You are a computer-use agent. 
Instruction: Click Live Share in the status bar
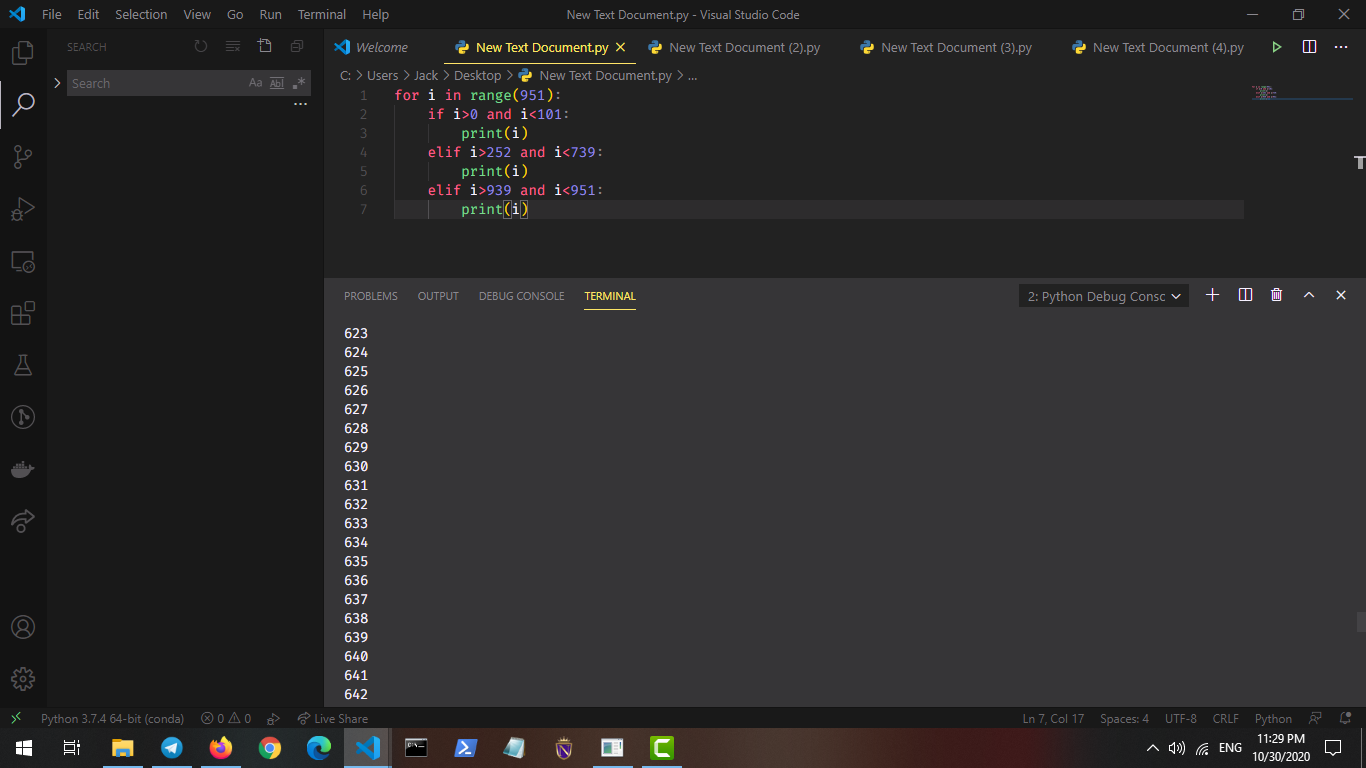tap(333, 718)
